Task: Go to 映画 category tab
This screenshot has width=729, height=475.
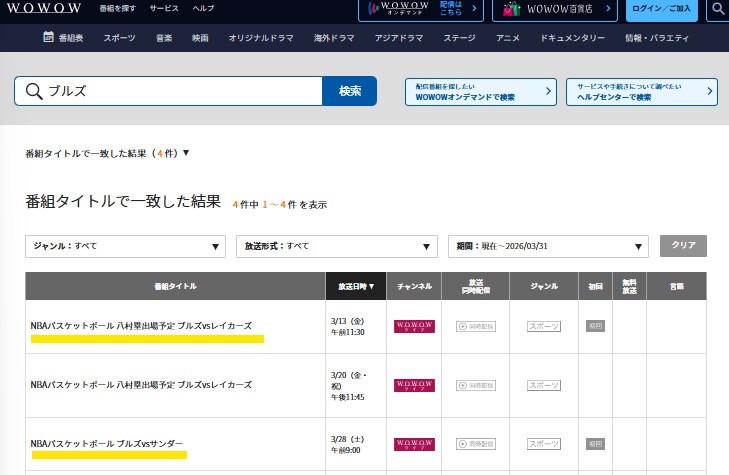Action: click(x=200, y=38)
